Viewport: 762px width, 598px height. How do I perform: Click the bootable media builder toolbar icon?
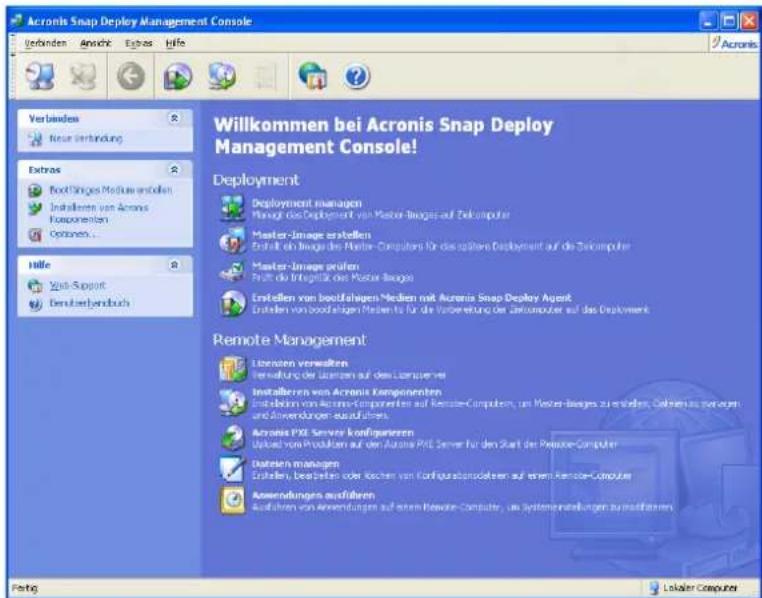pyautogui.click(x=177, y=76)
